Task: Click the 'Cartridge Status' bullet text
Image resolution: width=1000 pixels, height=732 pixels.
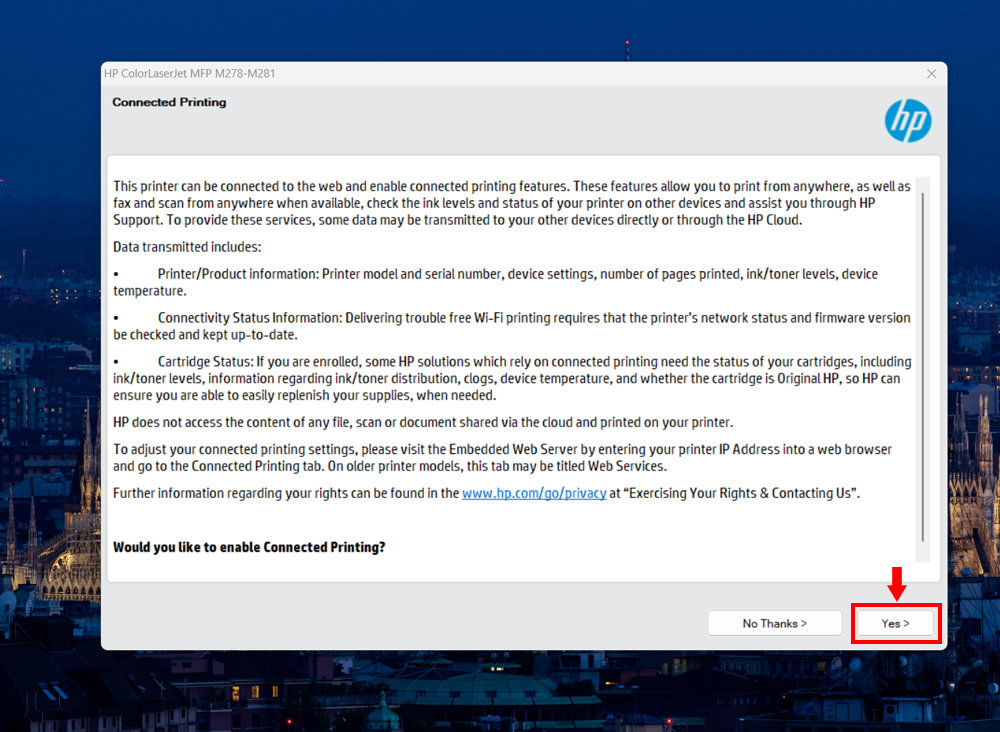Action: [x=512, y=378]
